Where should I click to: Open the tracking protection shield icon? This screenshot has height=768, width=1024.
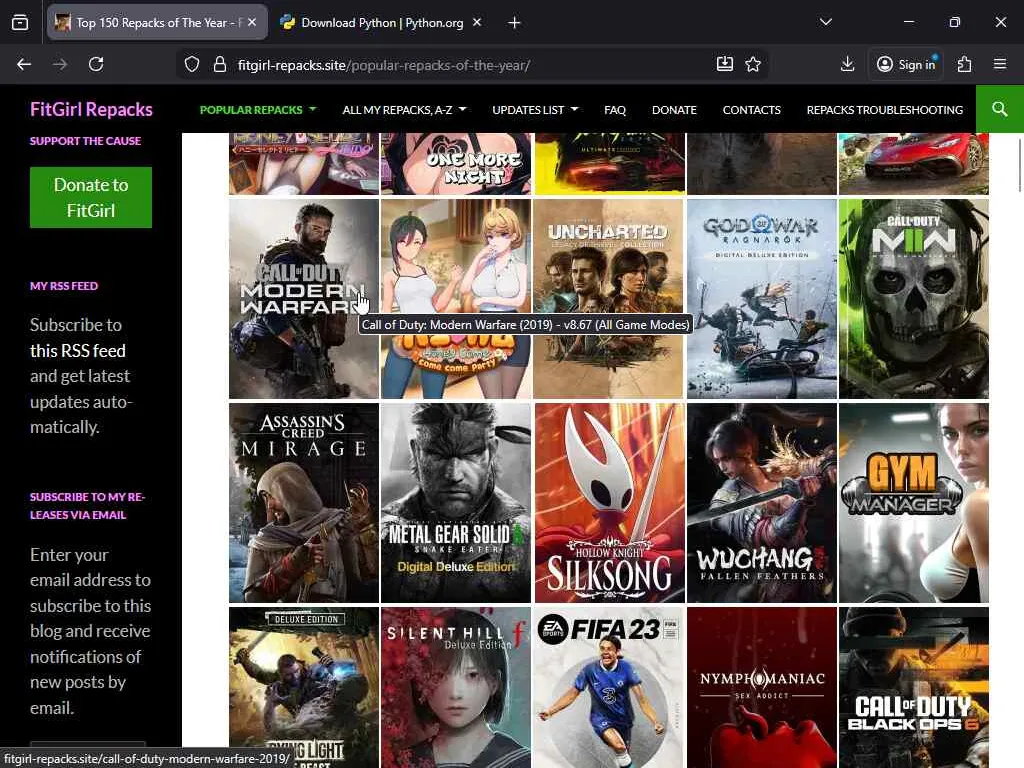tap(191, 64)
